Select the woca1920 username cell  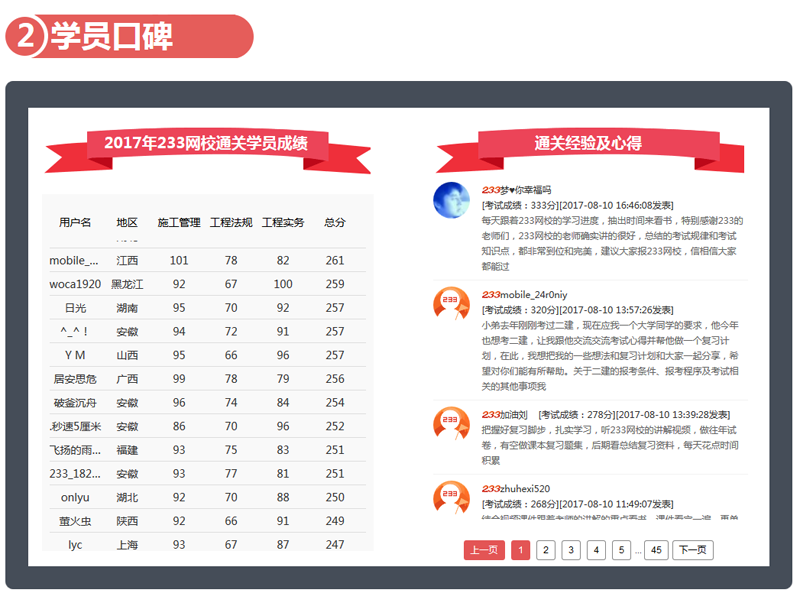75,284
